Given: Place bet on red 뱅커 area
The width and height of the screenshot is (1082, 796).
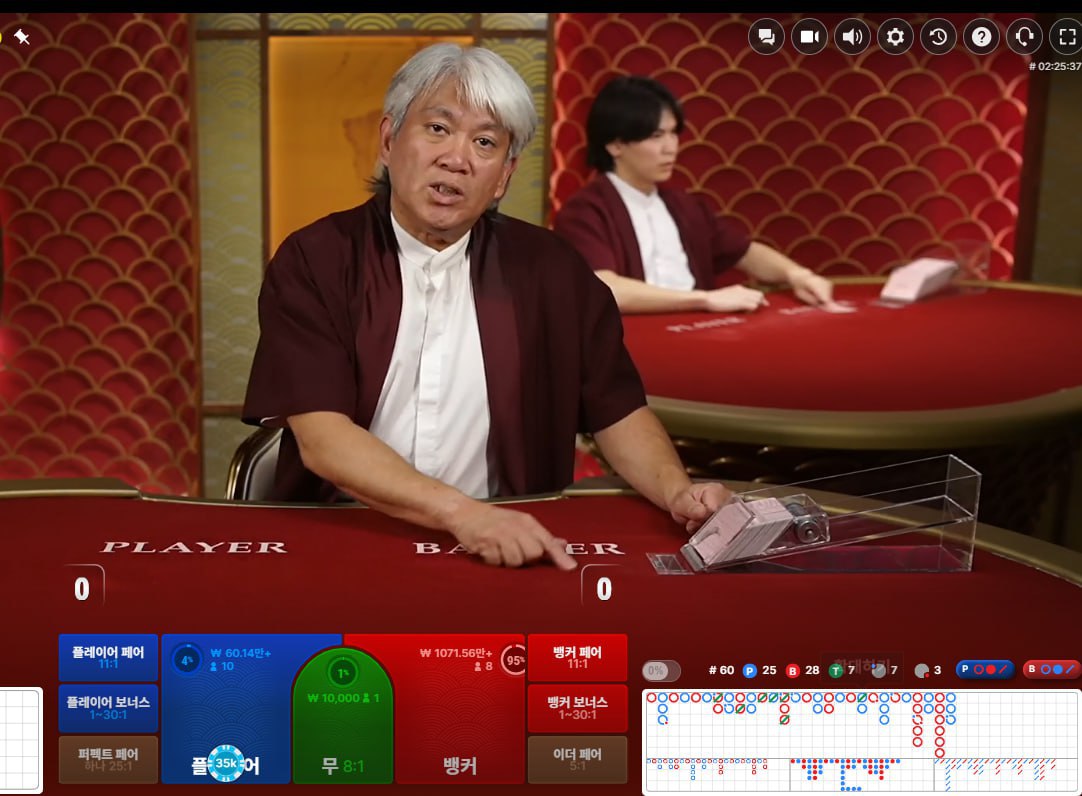Looking at the screenshot, I should pyautogui.click(x=460, y=710).
